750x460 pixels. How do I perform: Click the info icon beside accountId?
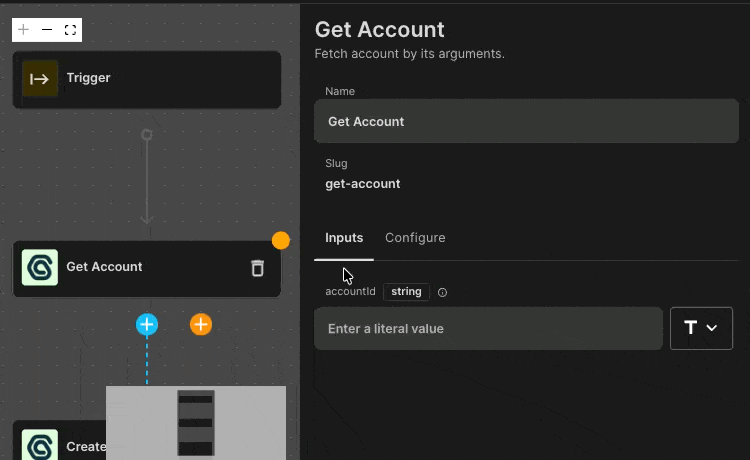click(442, 293)
